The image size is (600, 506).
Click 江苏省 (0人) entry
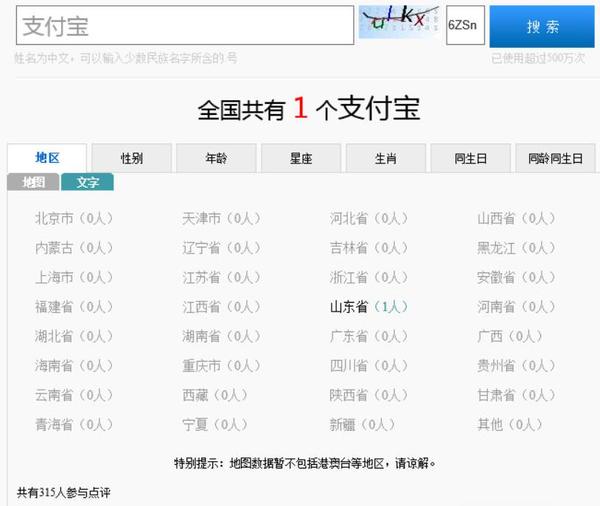click(222, 277)
